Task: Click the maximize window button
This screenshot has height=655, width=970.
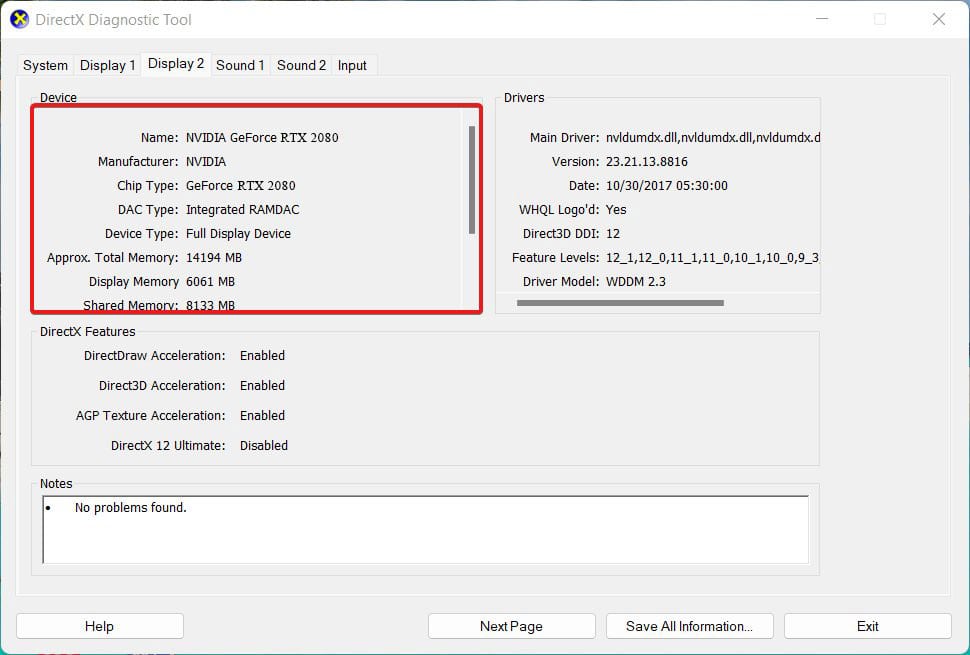Action: pyautogui.click(x=880, y=19)
